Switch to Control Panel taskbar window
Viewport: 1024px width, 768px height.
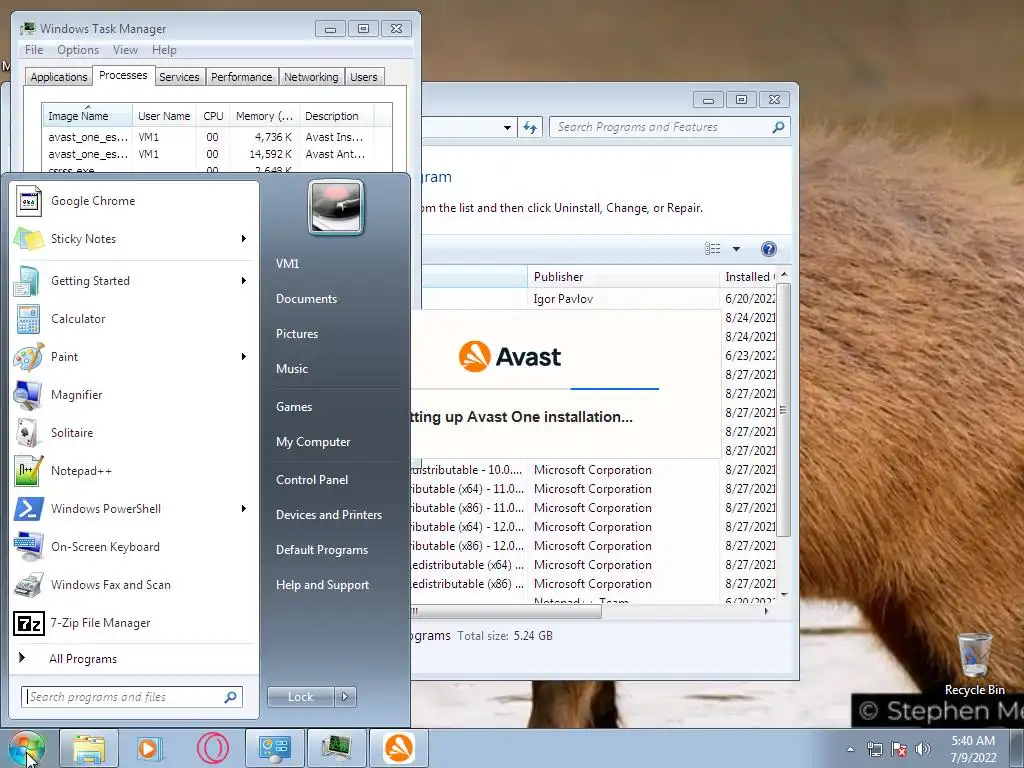click(274, 748)
